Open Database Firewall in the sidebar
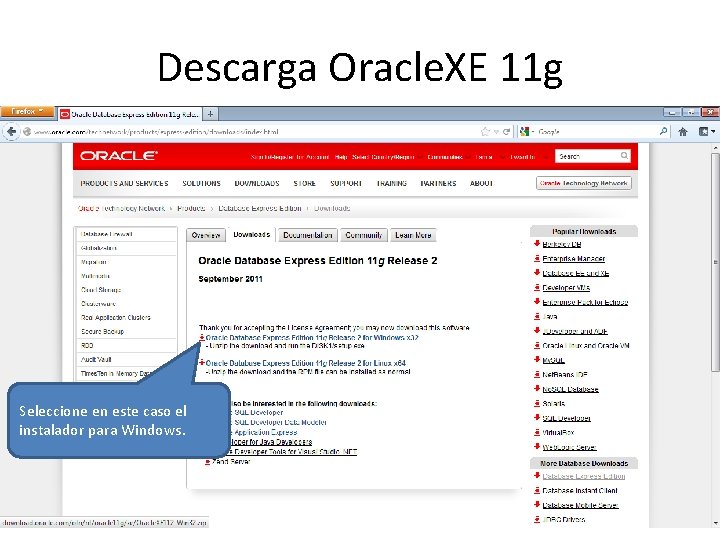Screen dimensions: 720x540 (x=107, y=234)
